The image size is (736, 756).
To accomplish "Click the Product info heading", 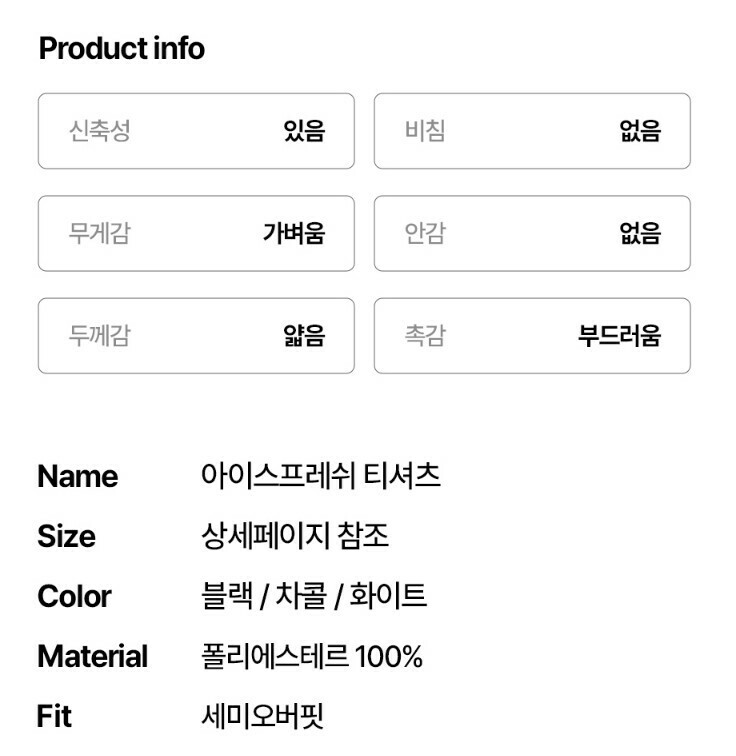I will pyautogui.click(x=121, y=48).
